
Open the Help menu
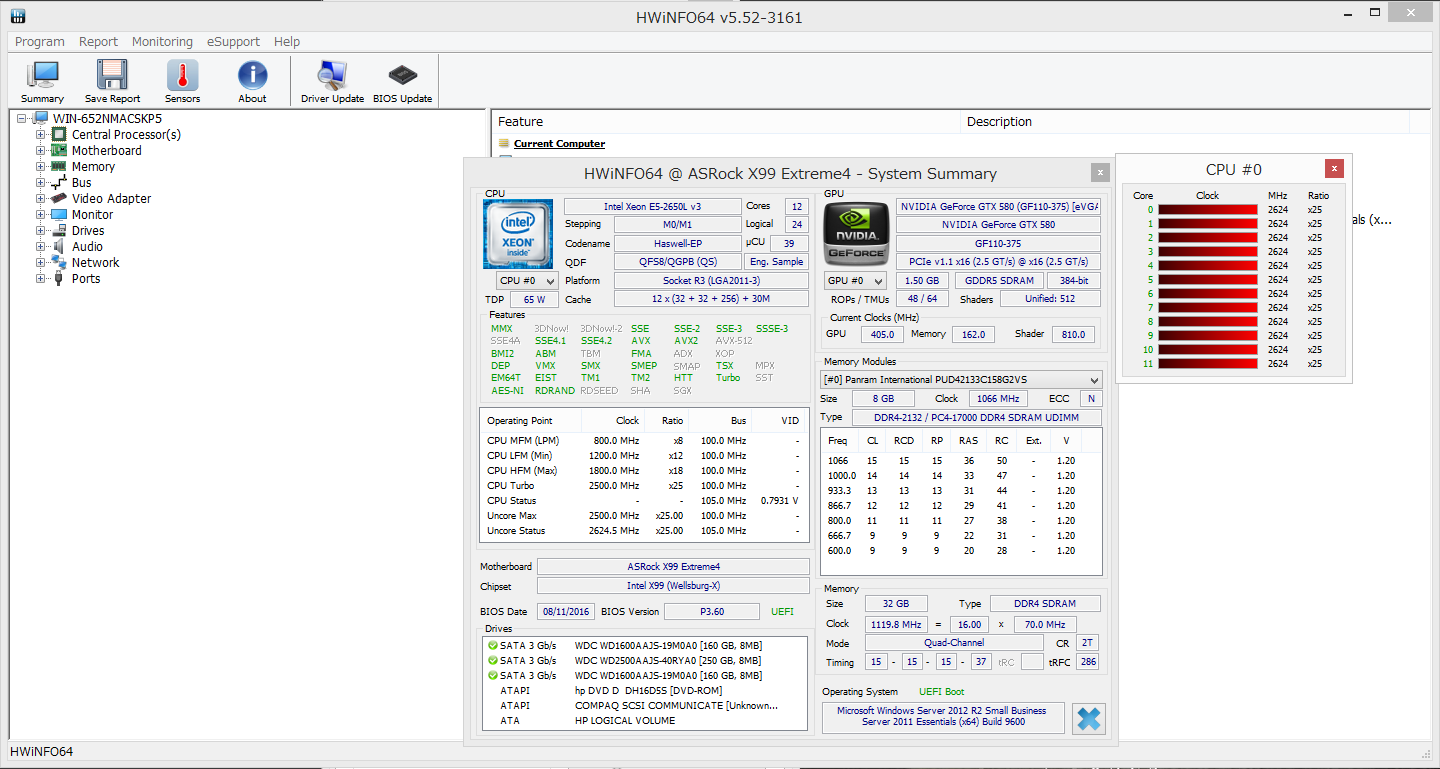tap(287, 41)
